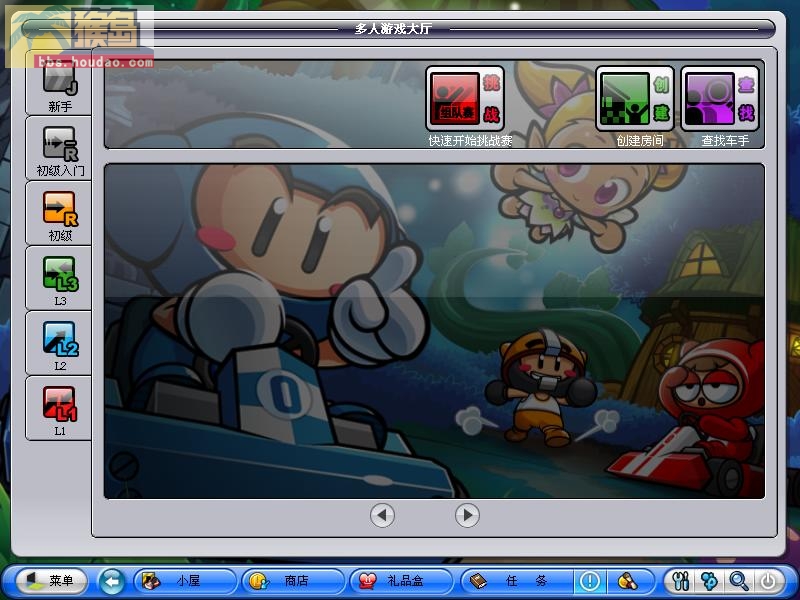Screen dimensions: 800x600
Task: Switch to the 初级入门 channel tab
Action: (x=59, y=148)
